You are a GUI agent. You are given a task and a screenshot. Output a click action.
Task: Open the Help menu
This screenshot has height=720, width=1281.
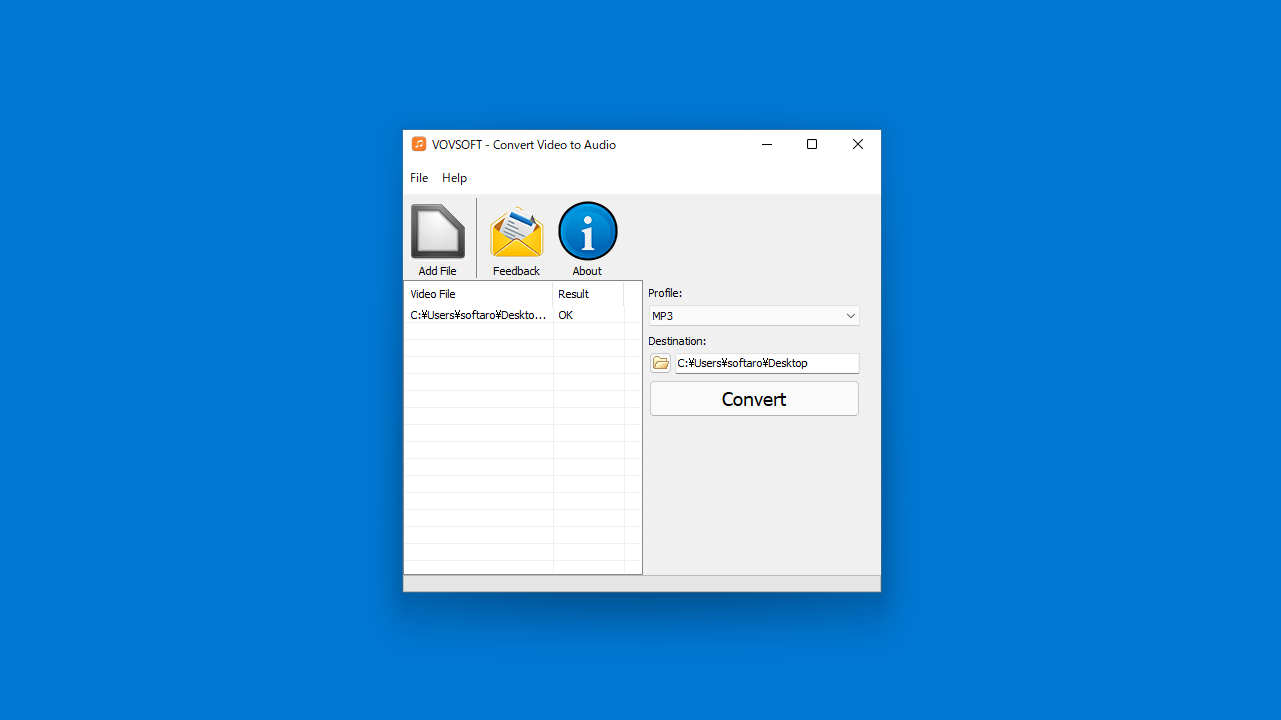455,178
